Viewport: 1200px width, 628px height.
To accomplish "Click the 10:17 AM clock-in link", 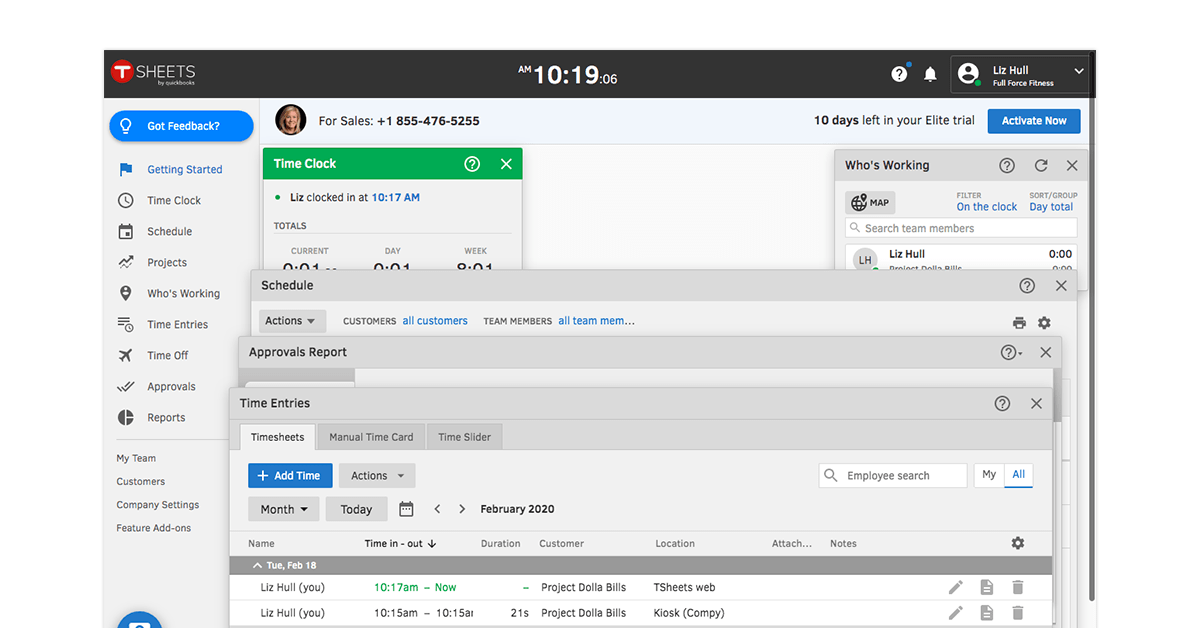I will pos(396,198).
